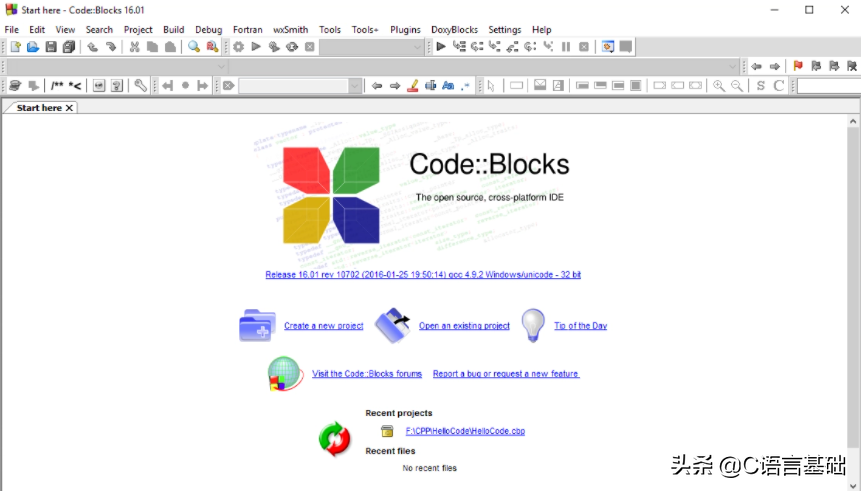The image size is (861, 491).
Task: Open the Settings menu
Action: (505, 30)
